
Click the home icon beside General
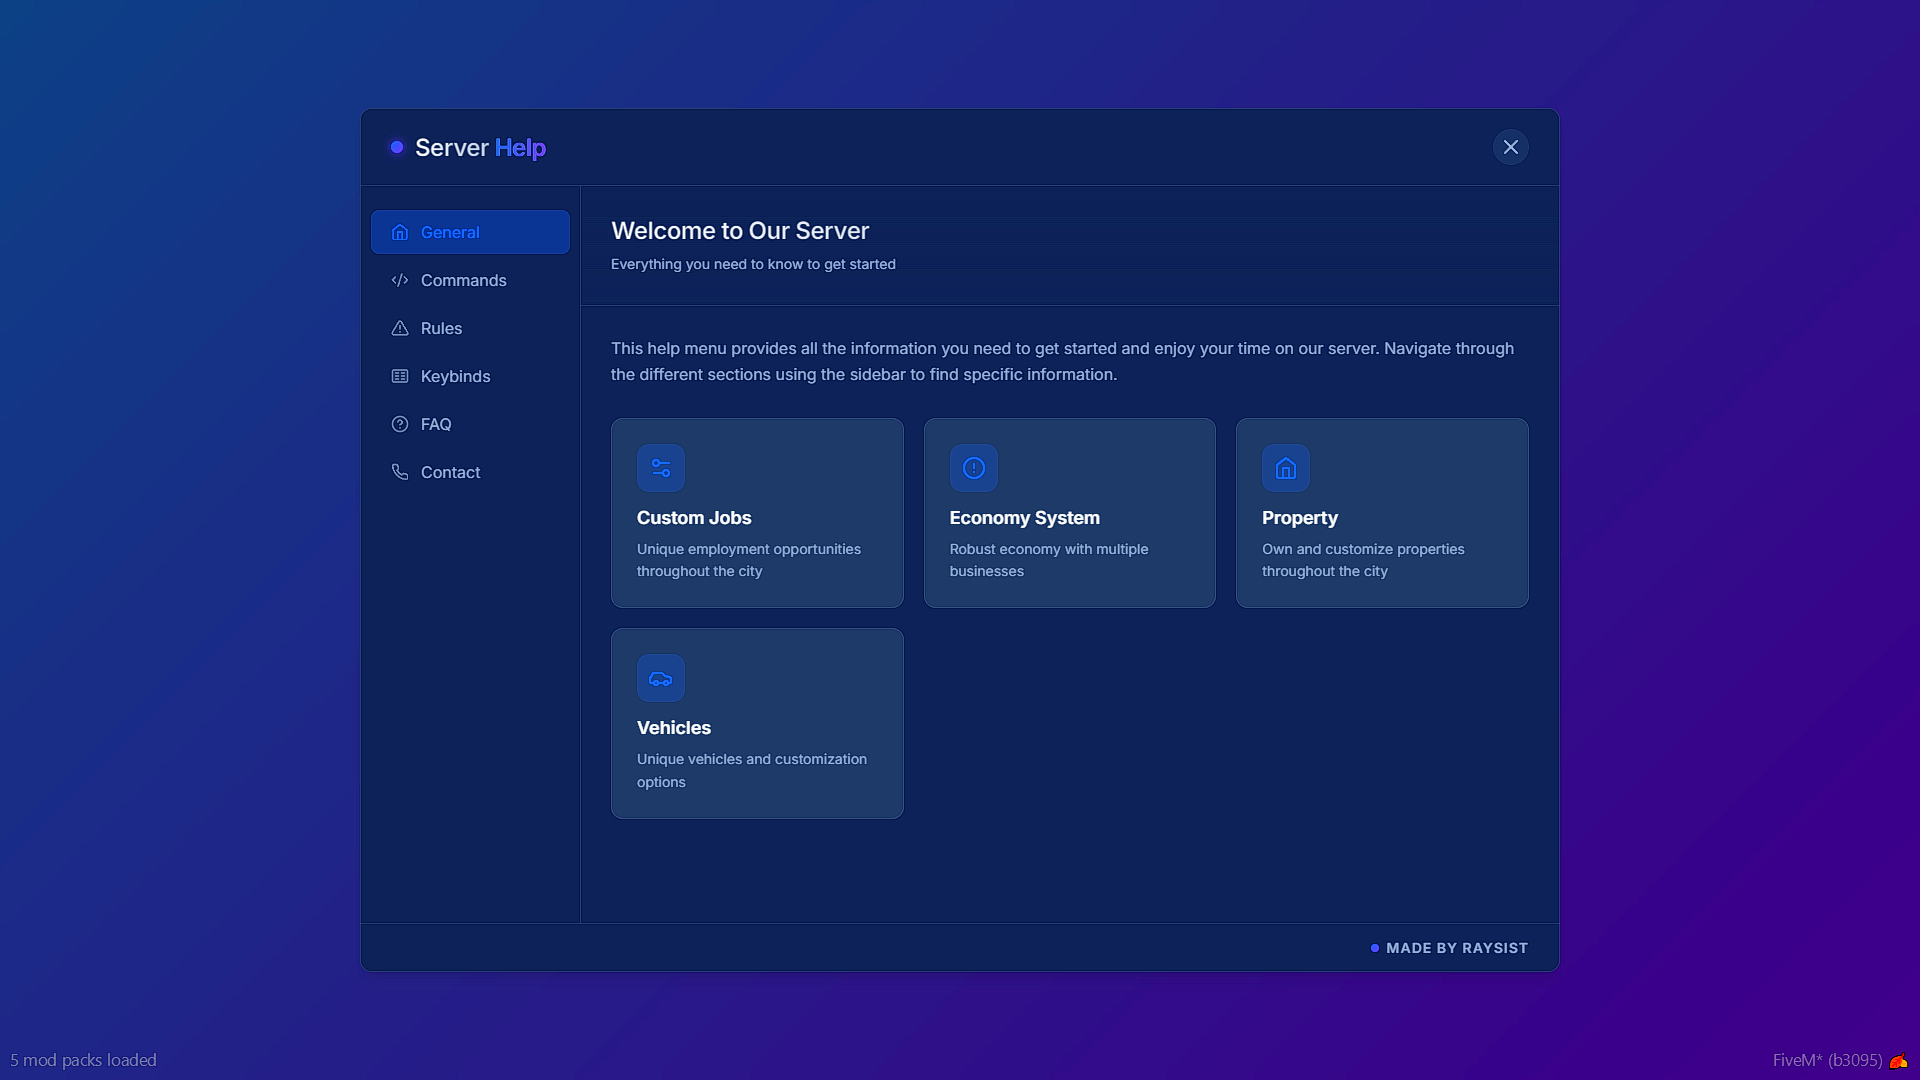[400, 232]
